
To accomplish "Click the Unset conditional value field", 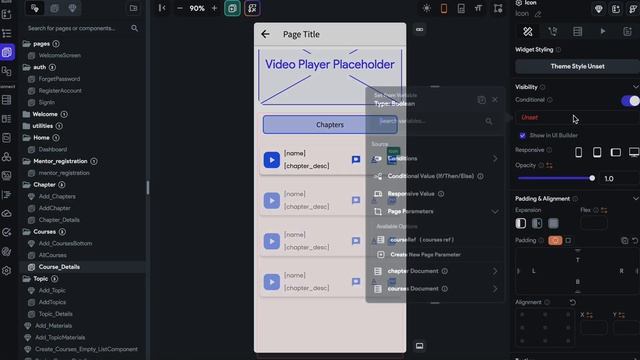I will [577, 118].
